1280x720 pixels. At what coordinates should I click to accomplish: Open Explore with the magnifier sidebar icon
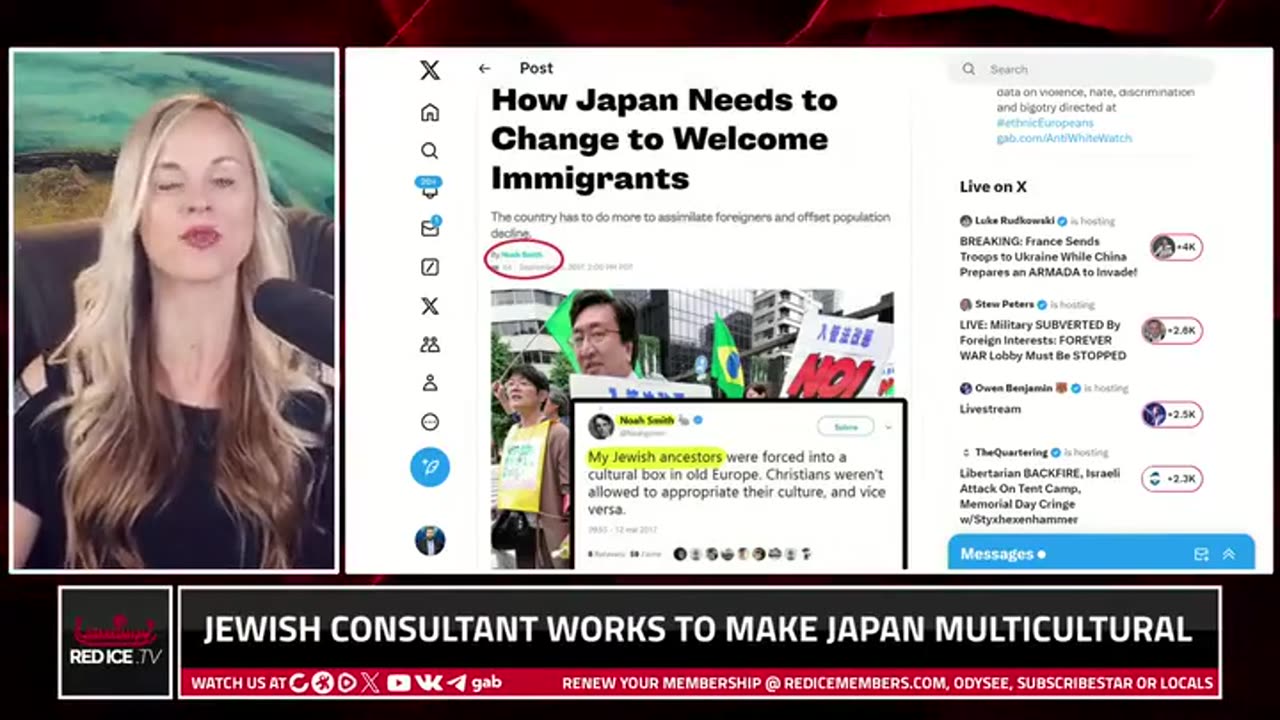tap(430, 151)
